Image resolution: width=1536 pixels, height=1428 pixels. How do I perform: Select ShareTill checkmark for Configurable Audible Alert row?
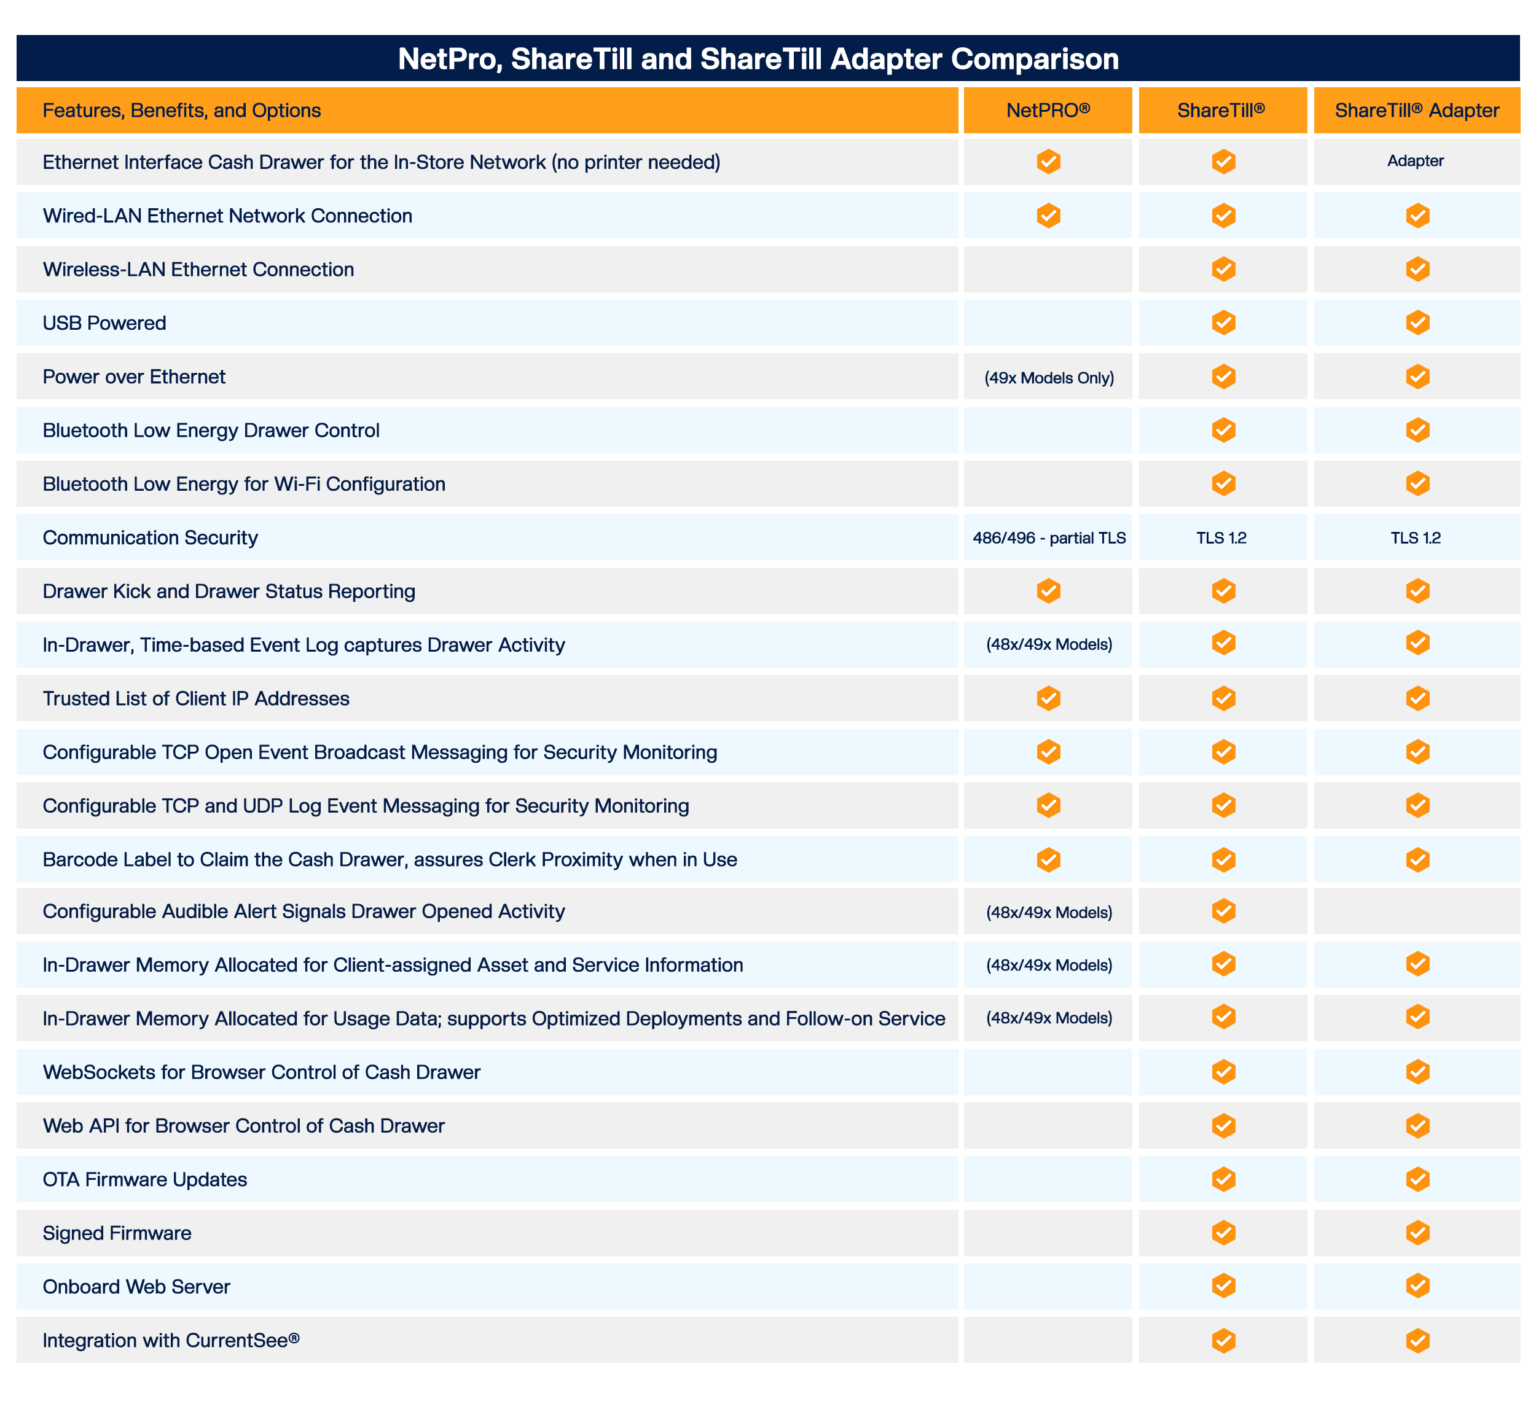click(1223, 911)
